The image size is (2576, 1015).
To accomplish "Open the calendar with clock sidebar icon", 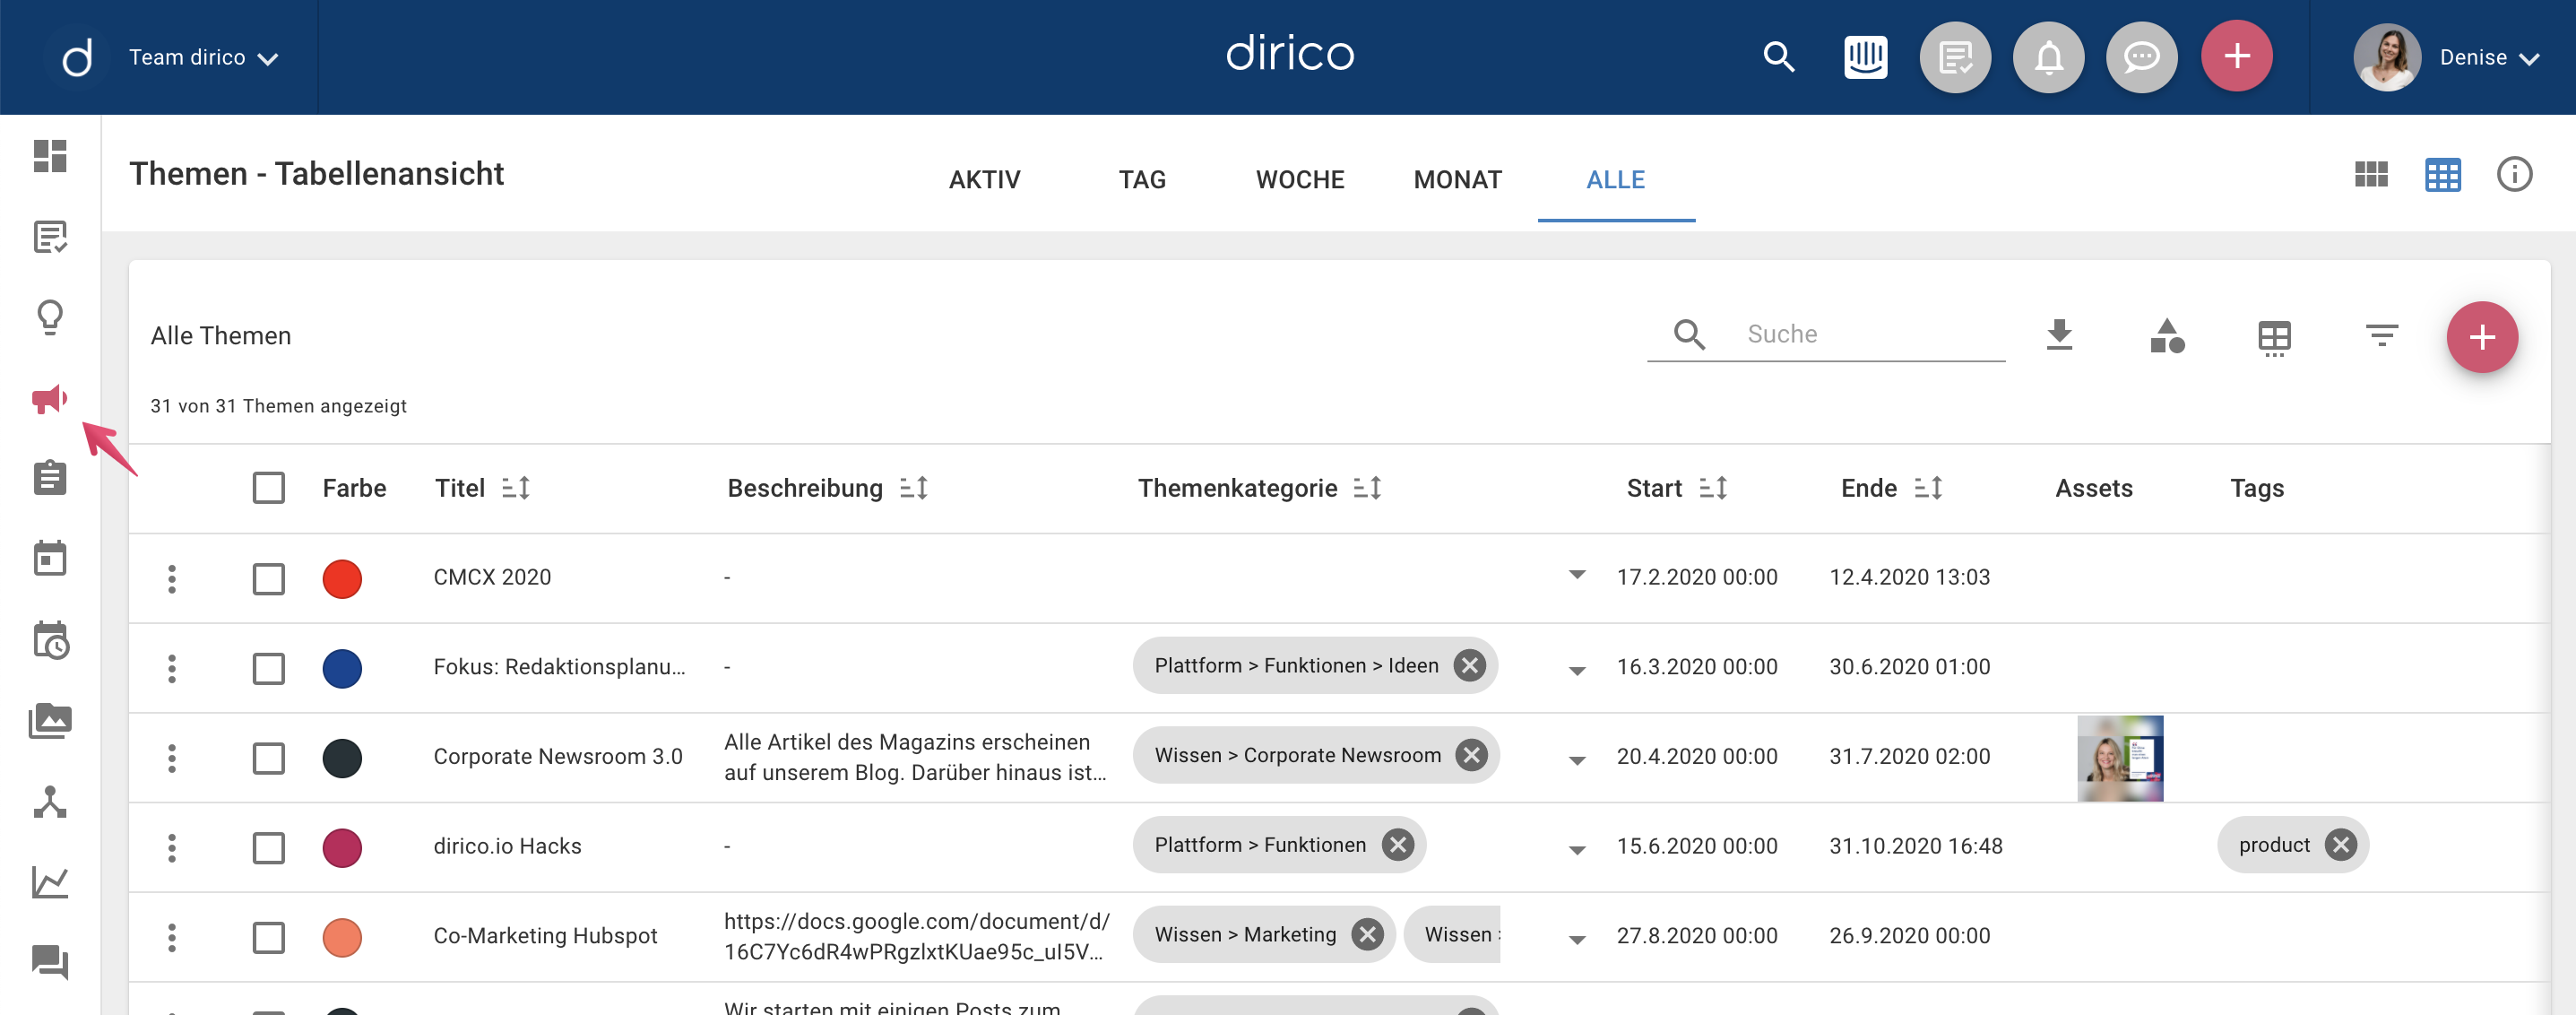I will (x=50, y=640).
